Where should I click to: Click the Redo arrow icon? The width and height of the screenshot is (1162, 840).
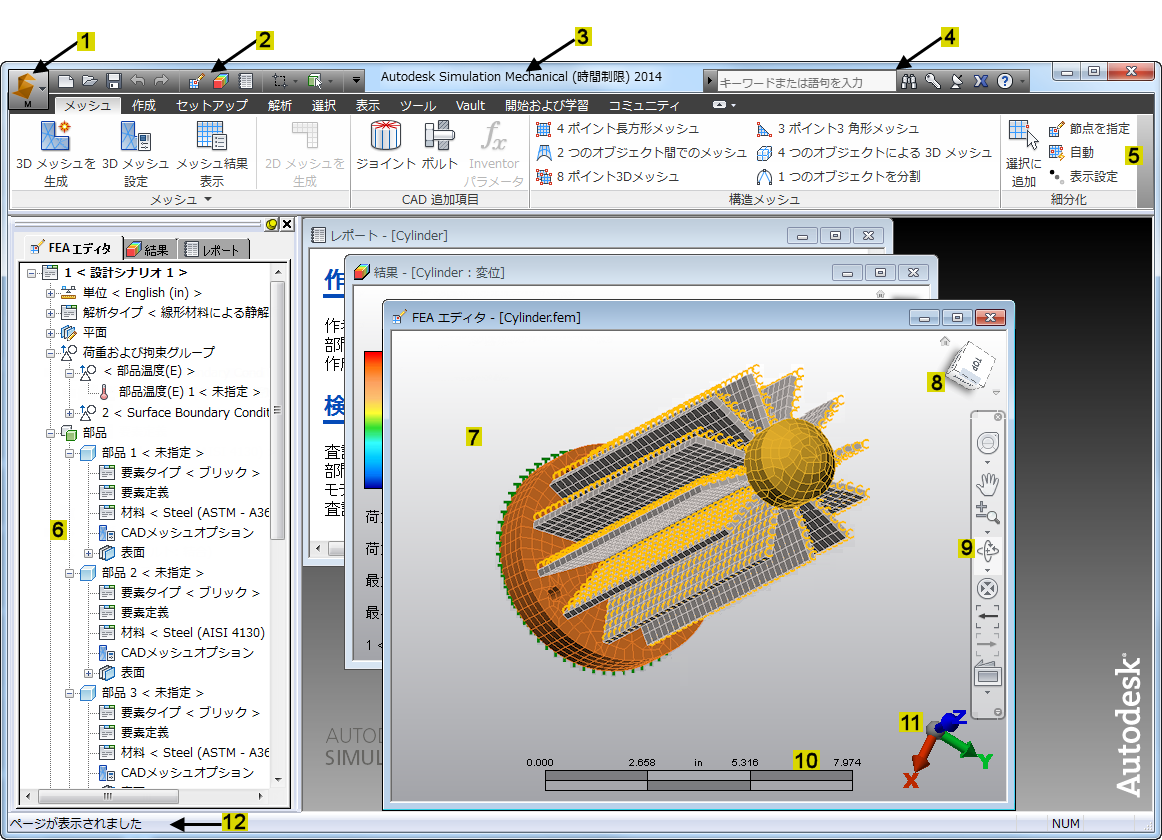click(x=161, y=81)
